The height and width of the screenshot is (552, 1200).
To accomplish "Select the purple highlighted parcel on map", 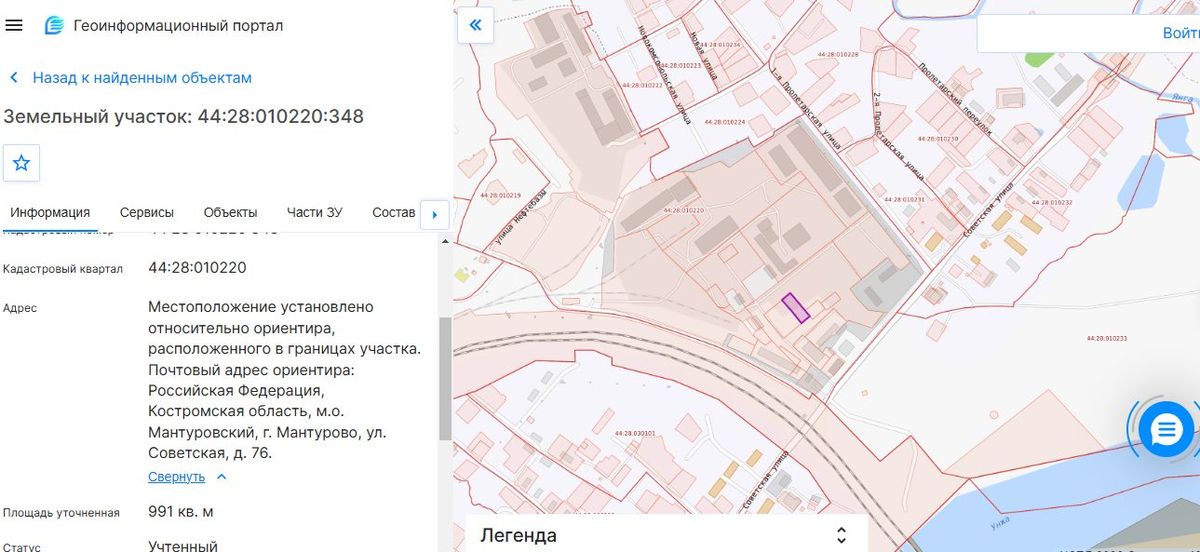I will (x=795, y=307).
